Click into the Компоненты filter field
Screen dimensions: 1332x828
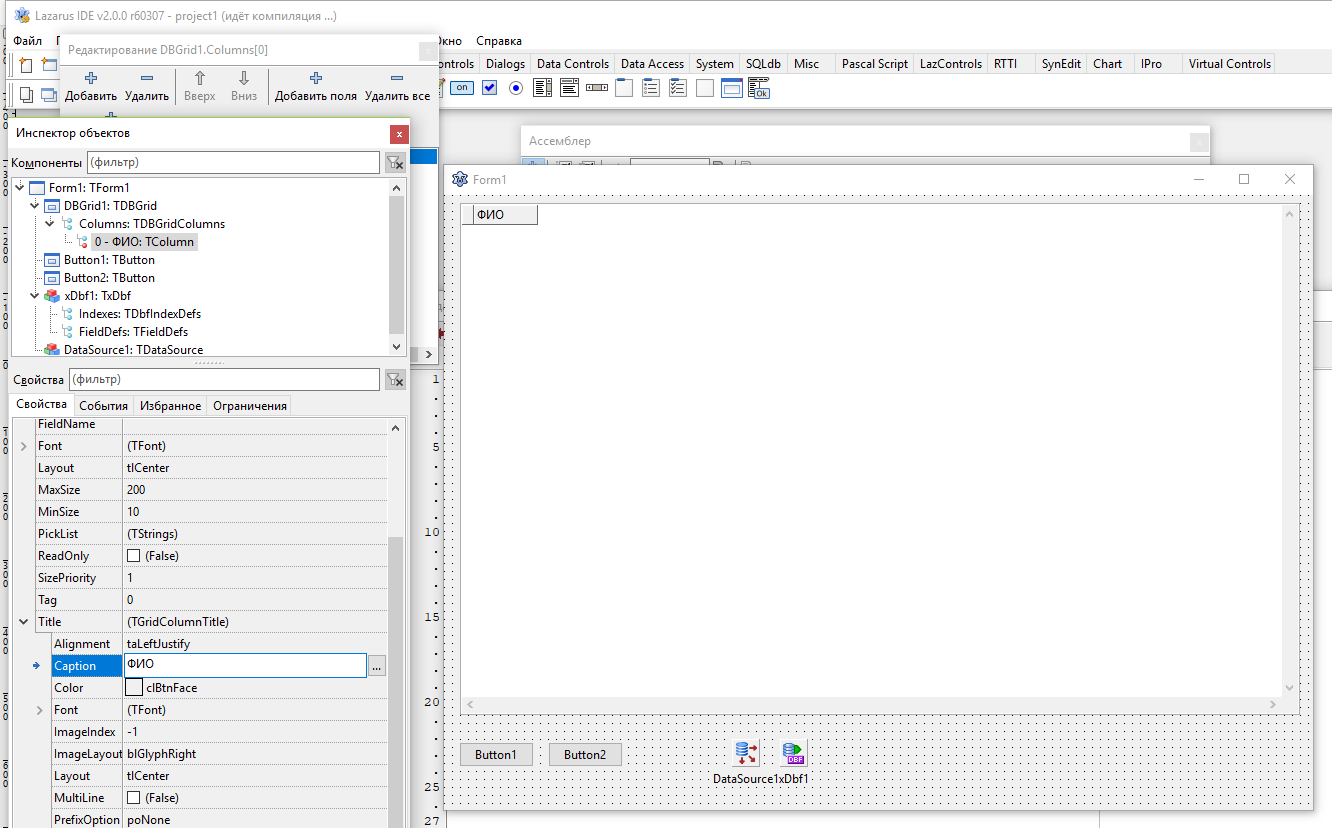[x=233, y=162]
